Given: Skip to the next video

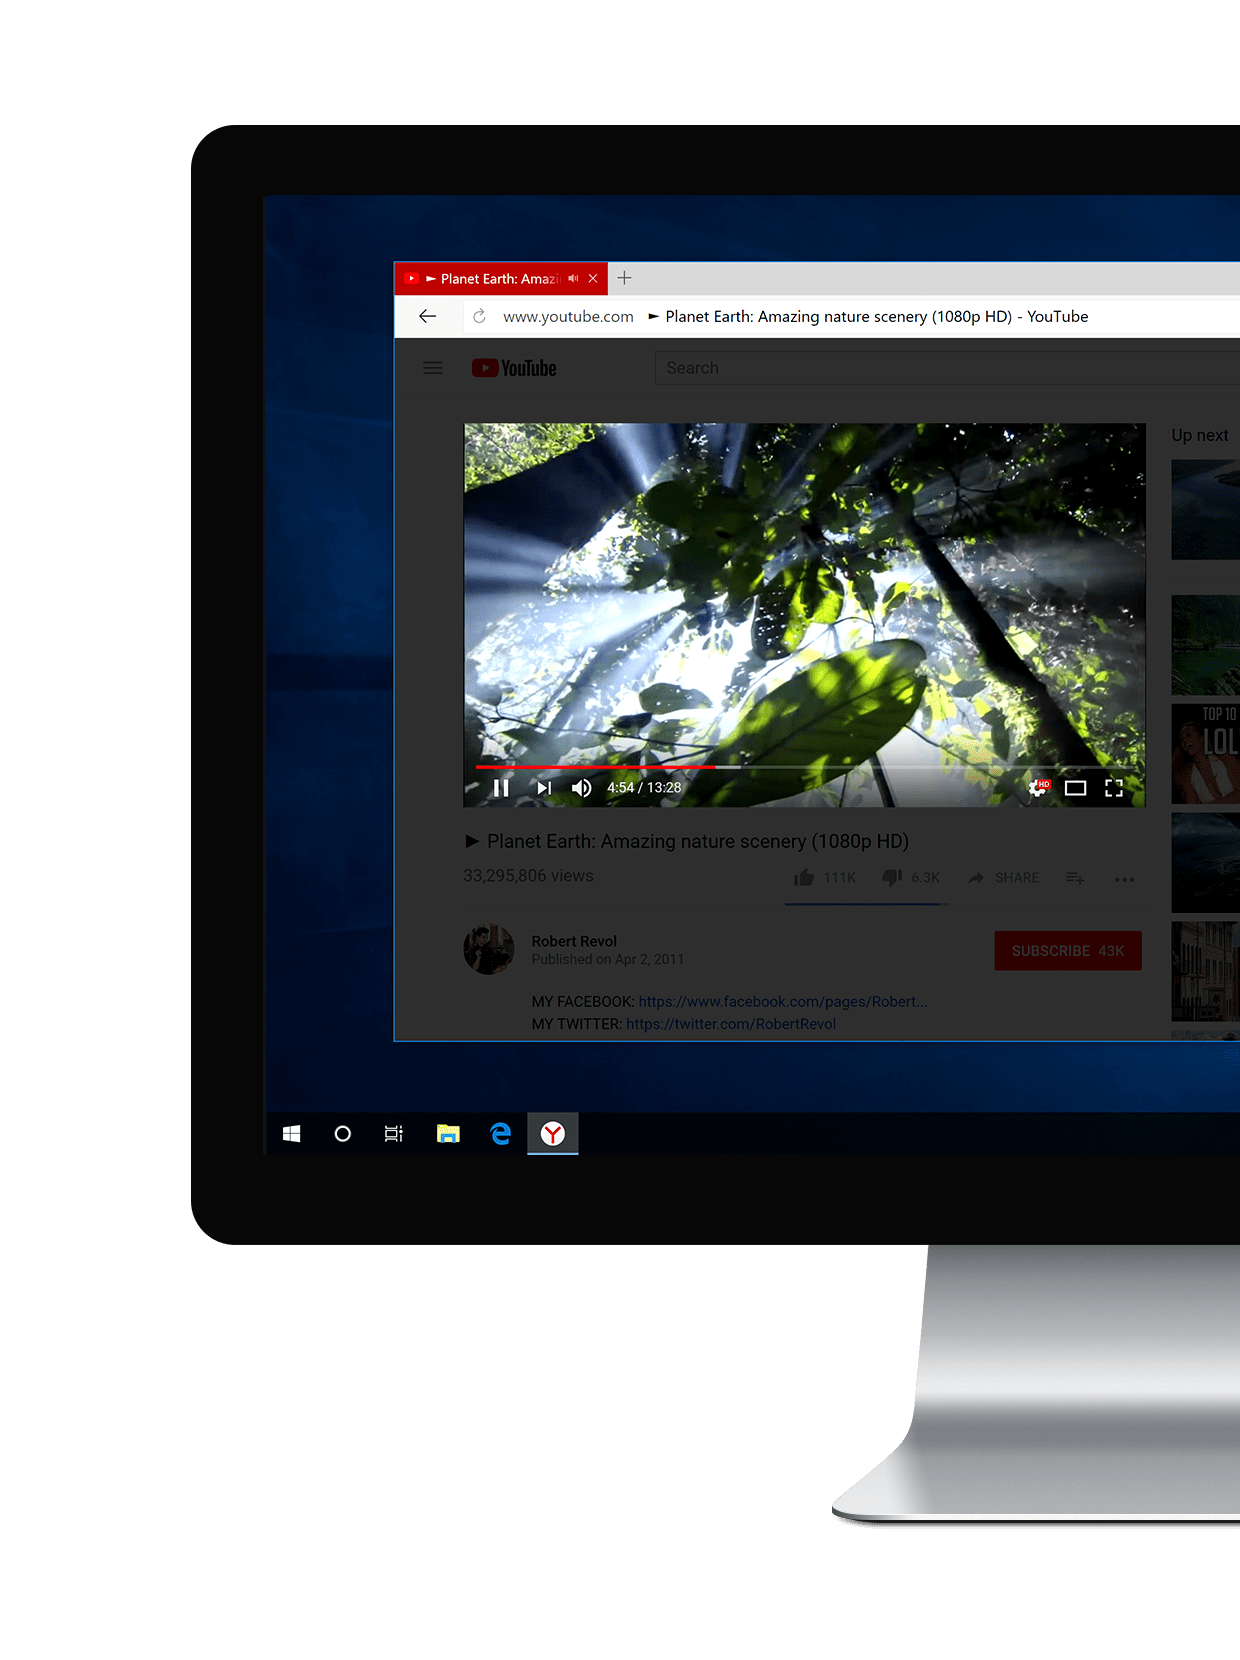Looking at the screenshot, I should point(544,788).
